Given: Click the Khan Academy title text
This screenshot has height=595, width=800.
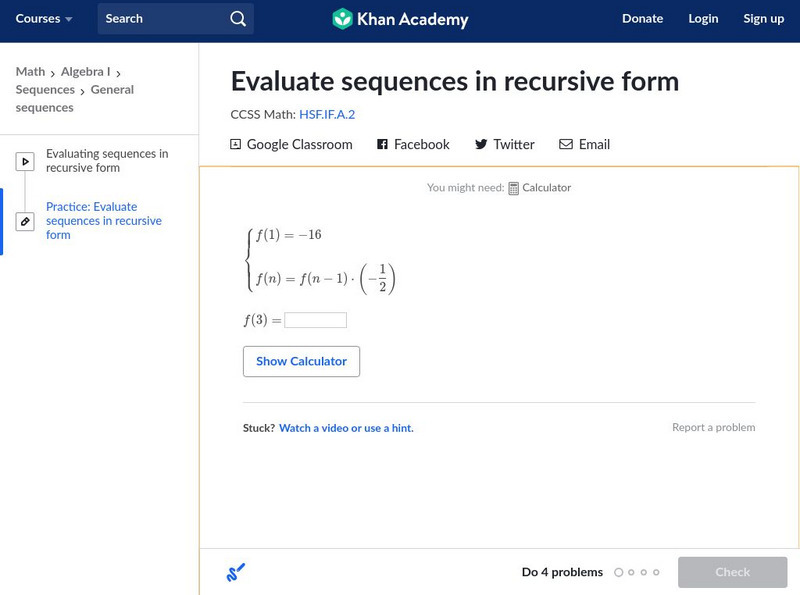Looking at the screenshot, I should (413, 19).
